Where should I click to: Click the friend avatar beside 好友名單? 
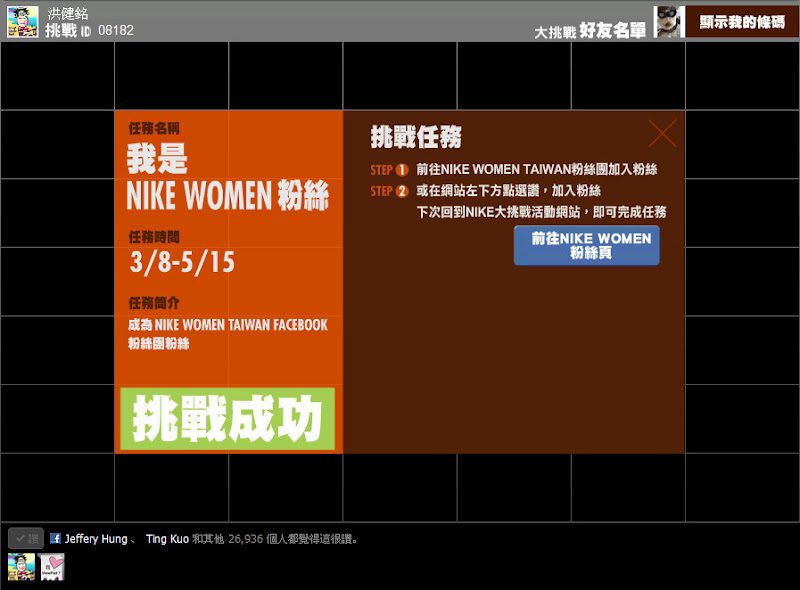coord(668,22)
